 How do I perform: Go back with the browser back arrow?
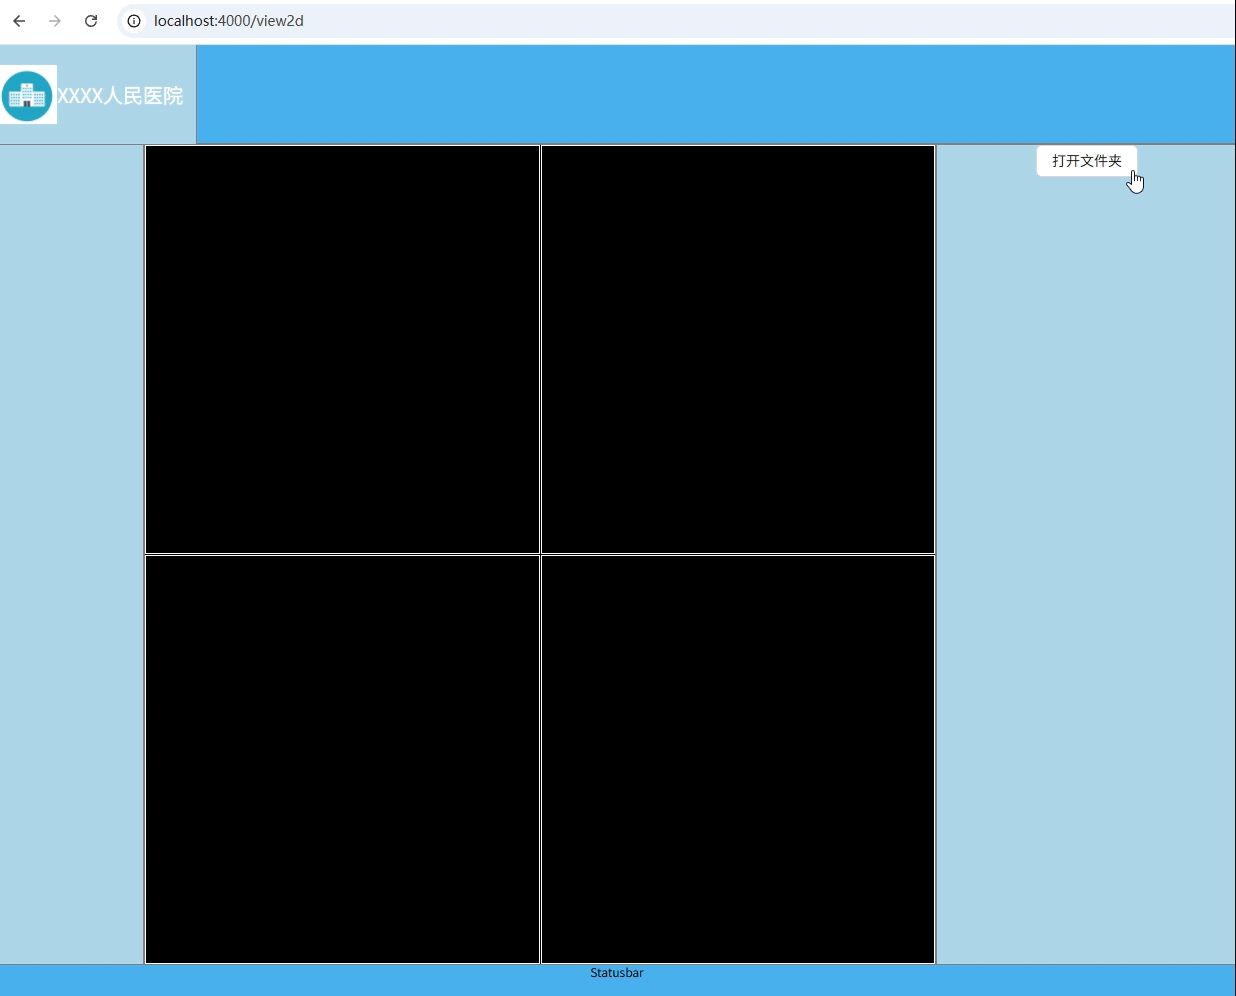click(19, 21)
